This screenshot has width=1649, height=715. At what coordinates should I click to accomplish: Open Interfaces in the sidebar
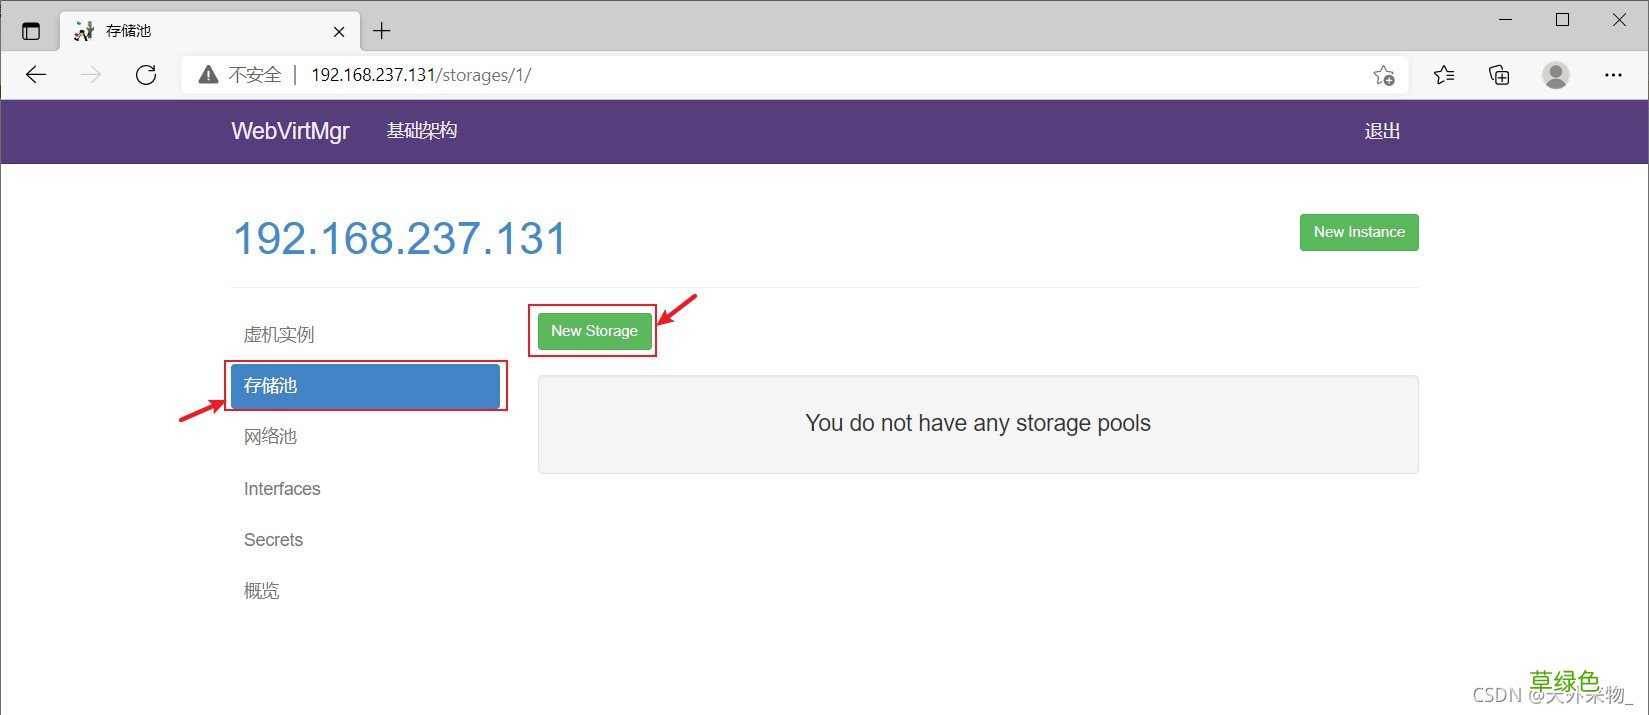pos(282,489)
